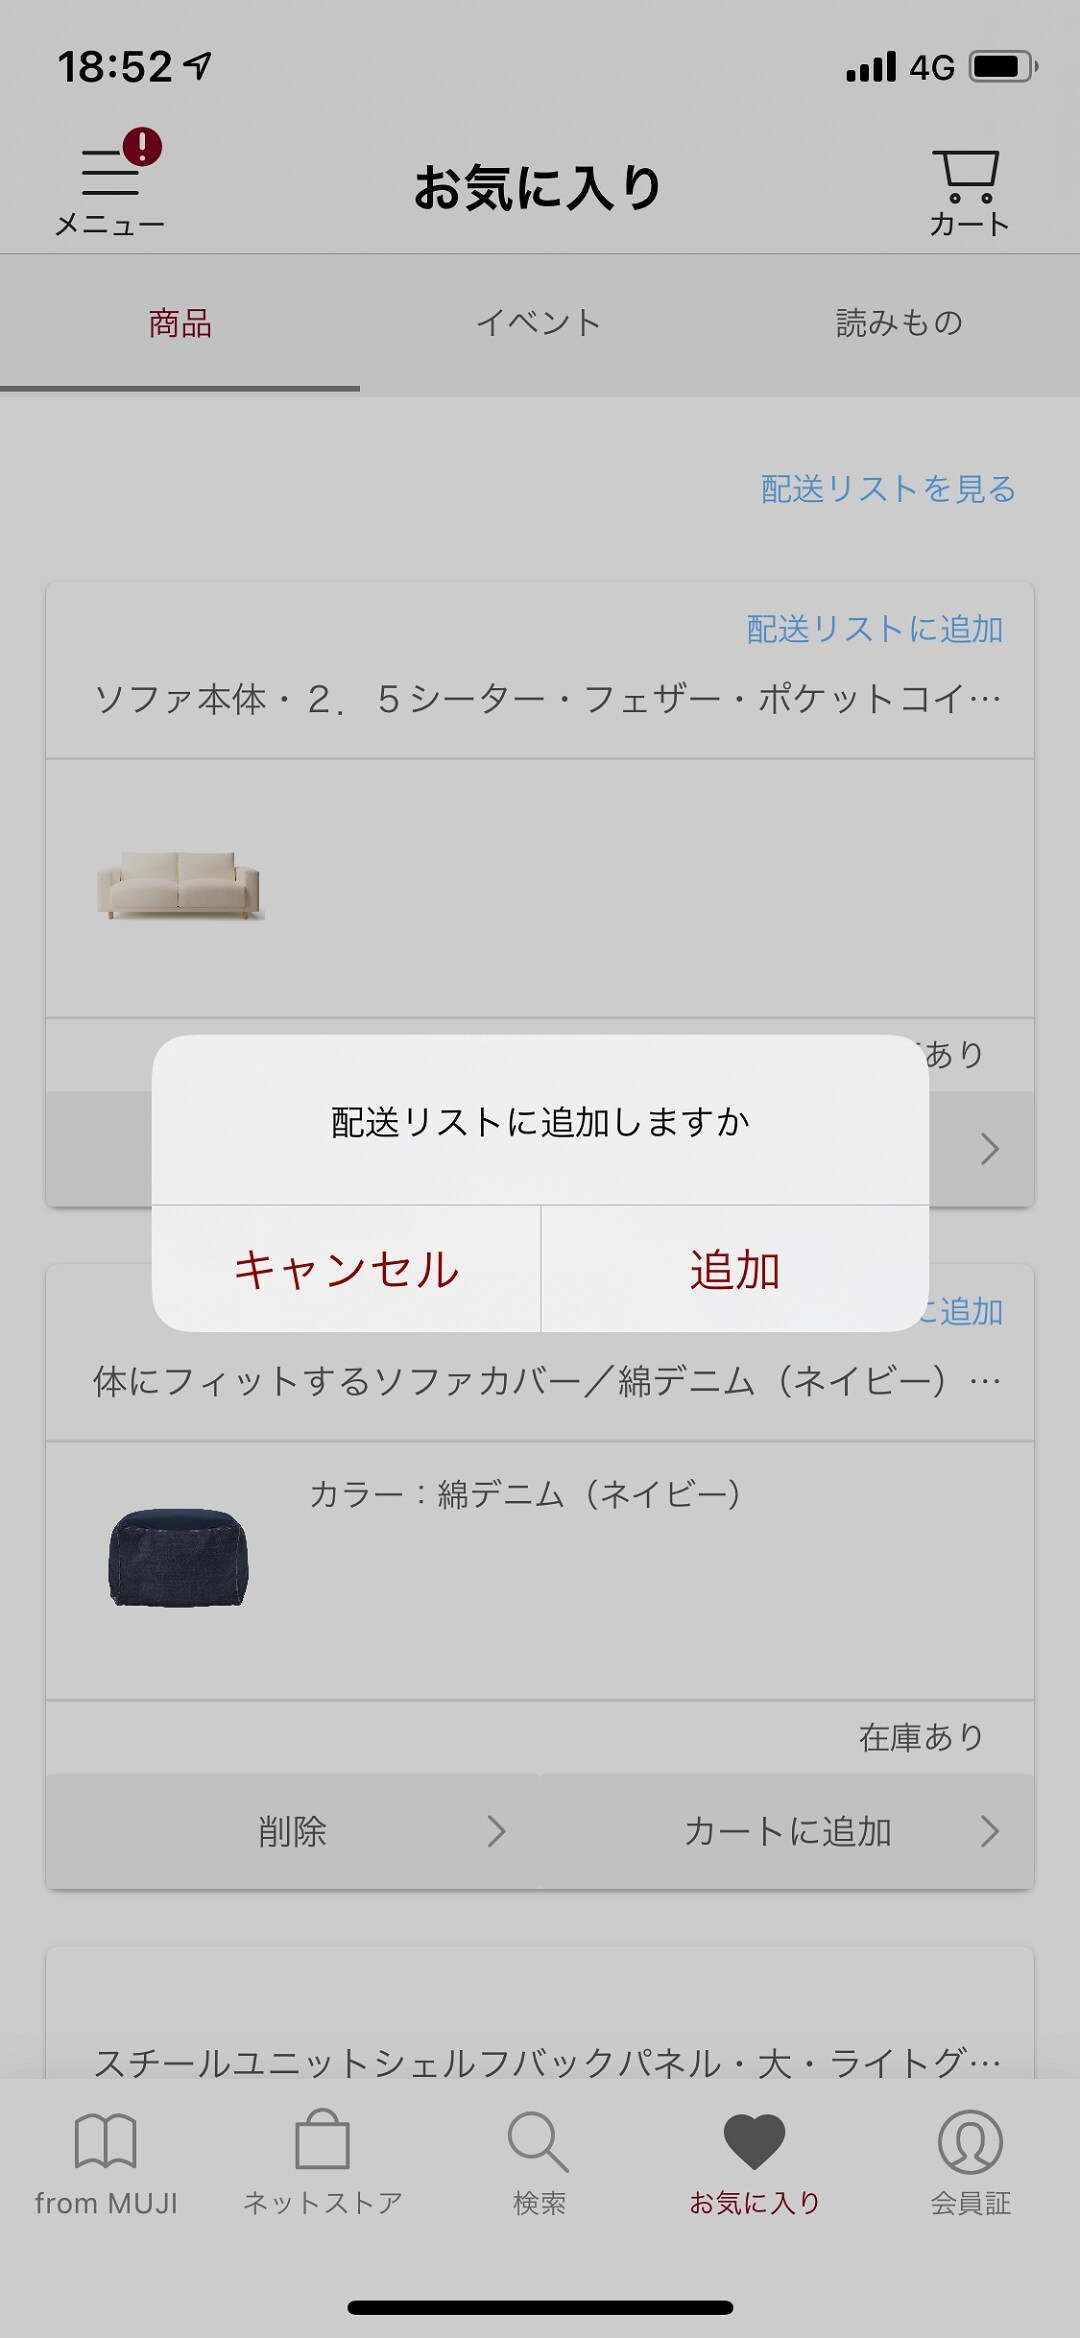
Task: Select the 商品 tab
Action: [180, 323]
